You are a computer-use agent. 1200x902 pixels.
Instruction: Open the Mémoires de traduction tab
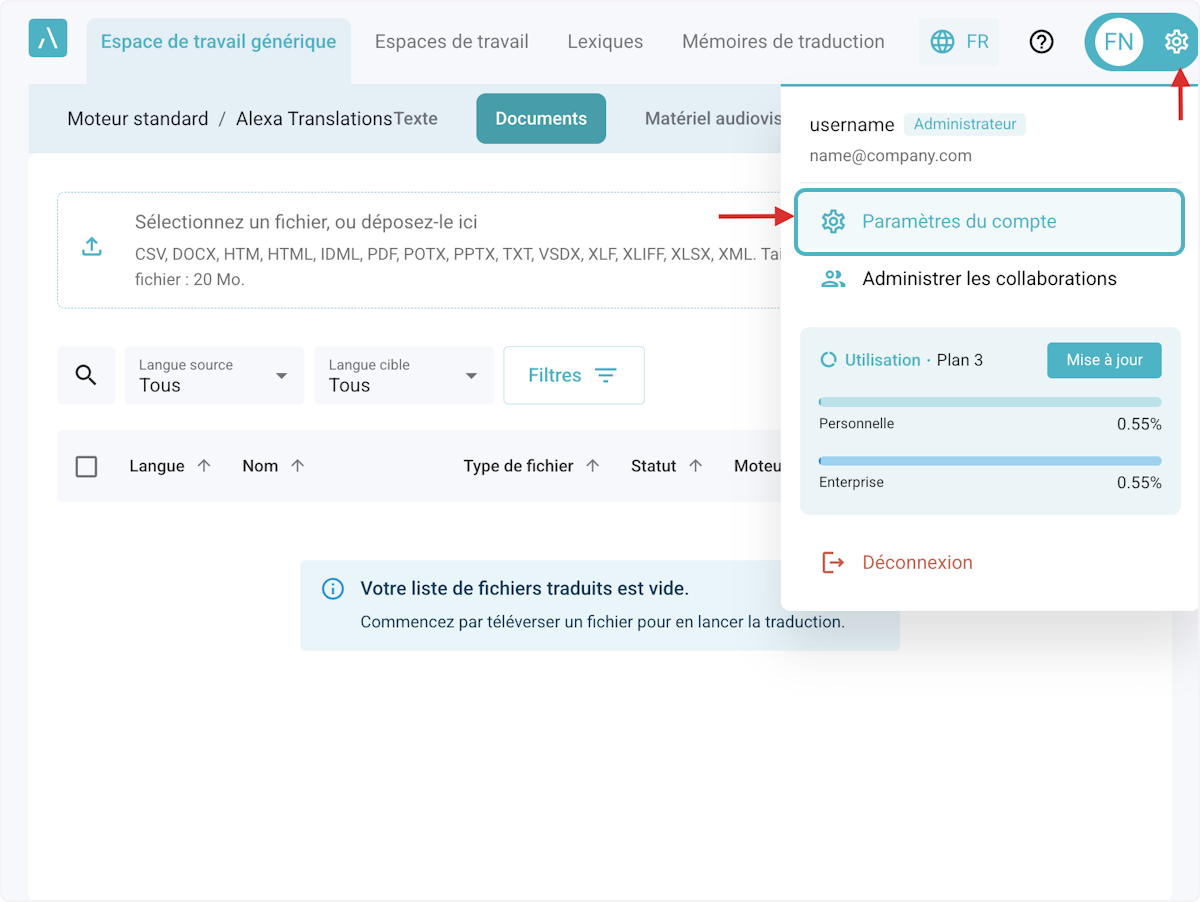pyautogui.click(x=783, y=42)
